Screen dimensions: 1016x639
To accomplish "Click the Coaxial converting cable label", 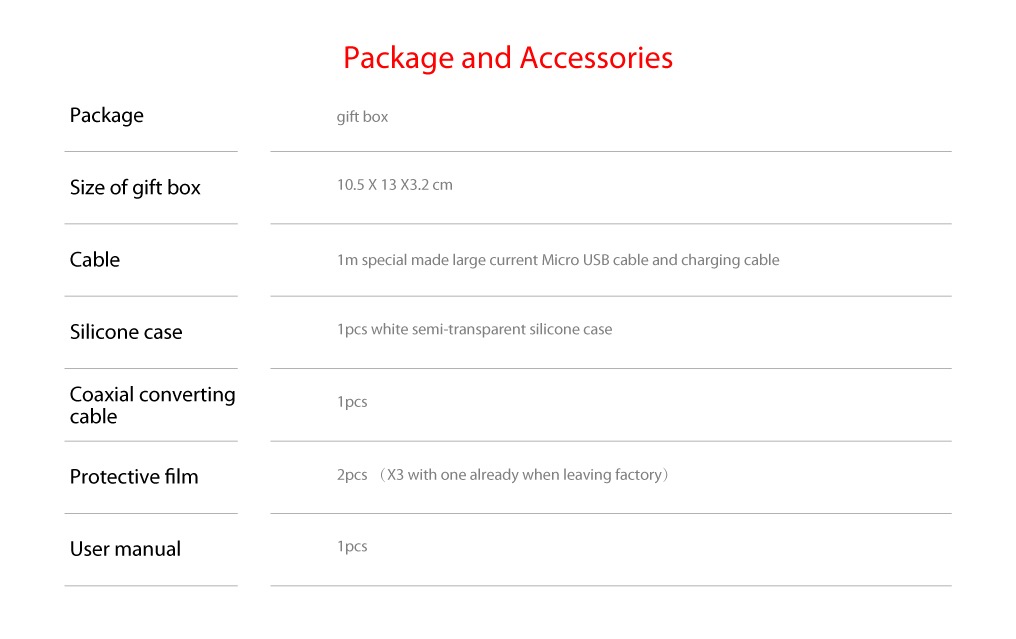I will pyautogui.click(x=152, y=405).
